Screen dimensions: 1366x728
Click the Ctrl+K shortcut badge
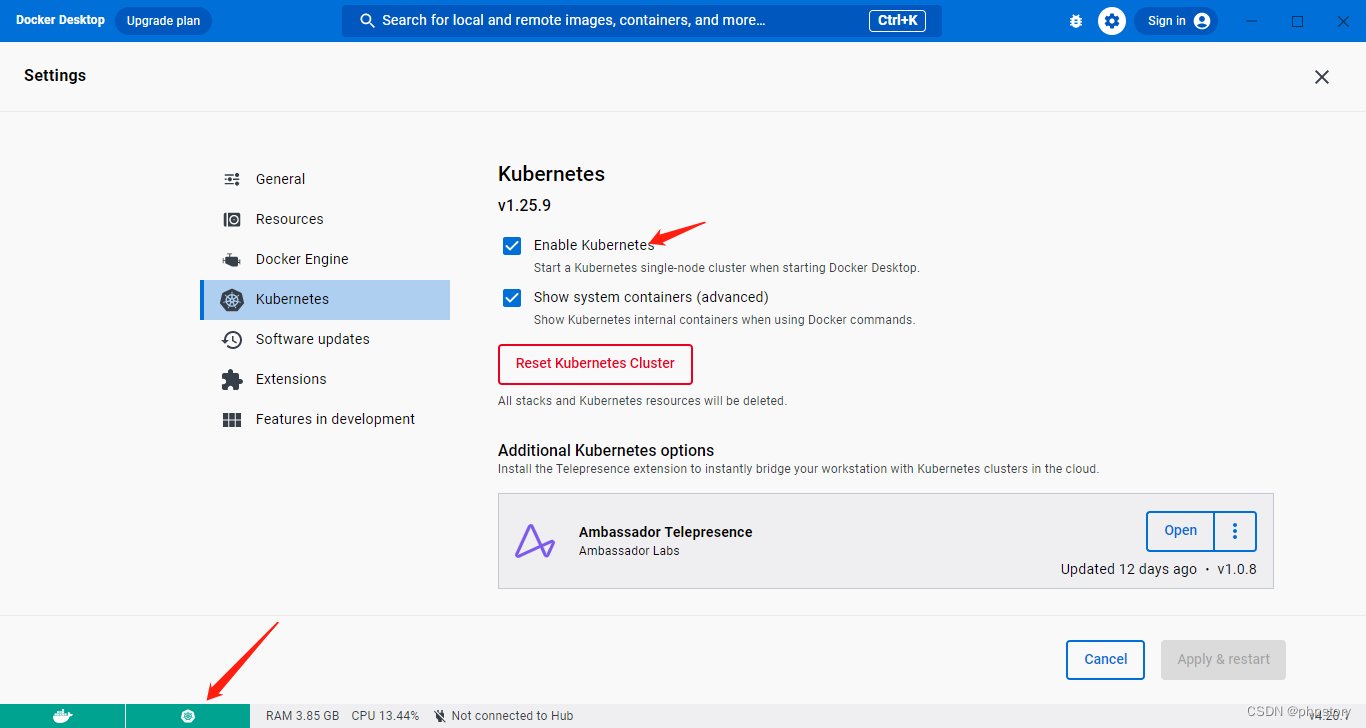click(x=898, y=20)
